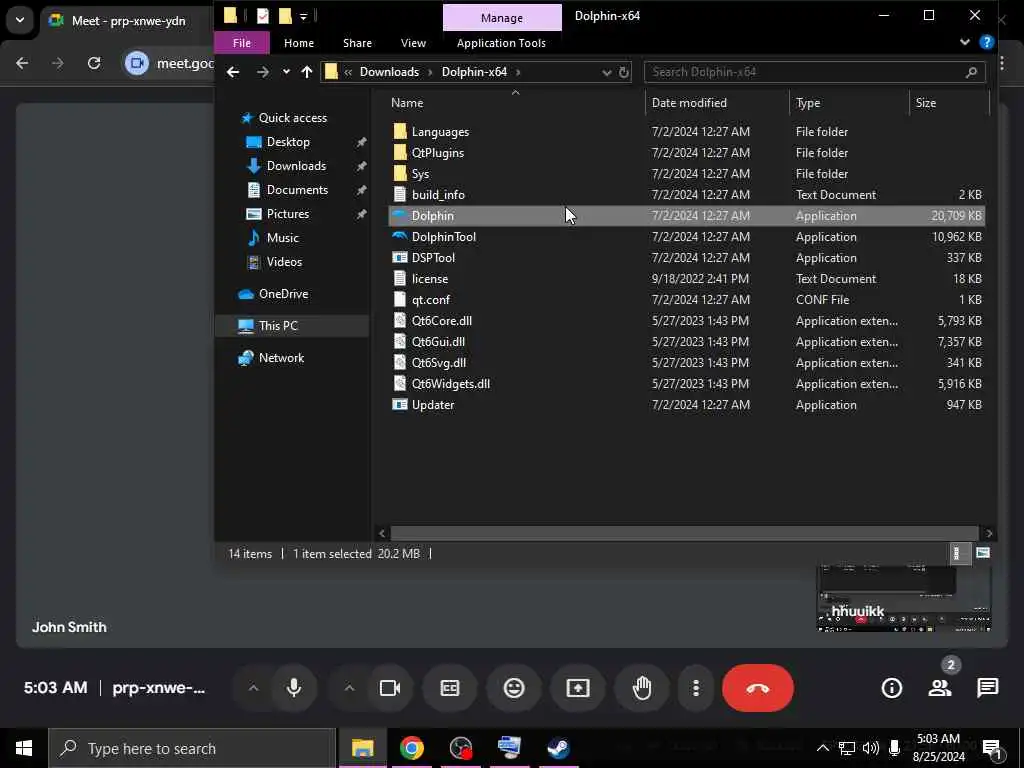1024x768 pixels.
Task: Select the Application Tools tab
Action: pyautogui.click(x=501, y=43)
